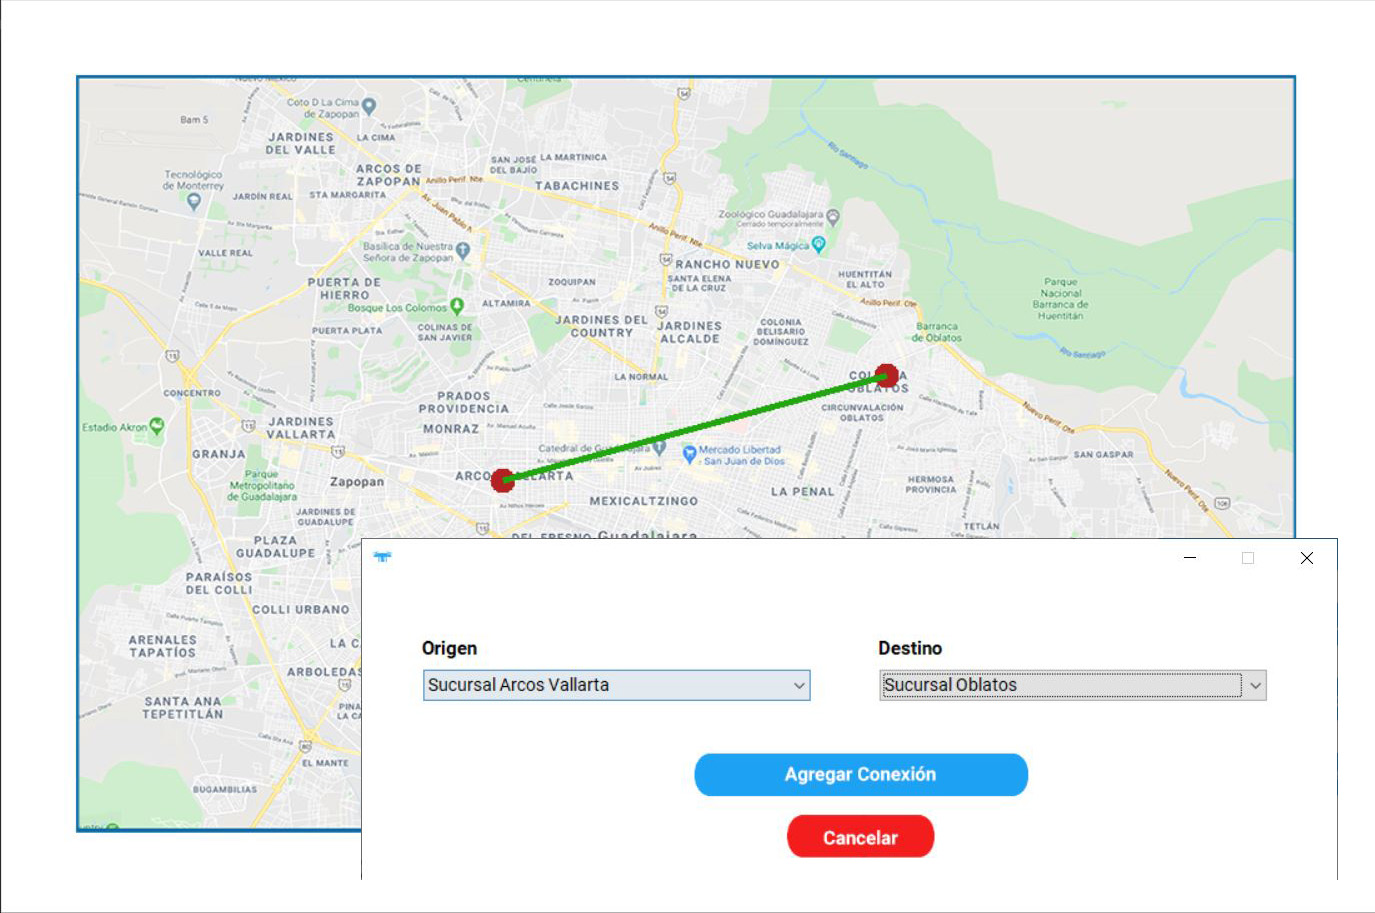Click the "JARDINES DEL COUNTRY" map label
Viewport: 1375px width, 913px height.
coord(602,326)
